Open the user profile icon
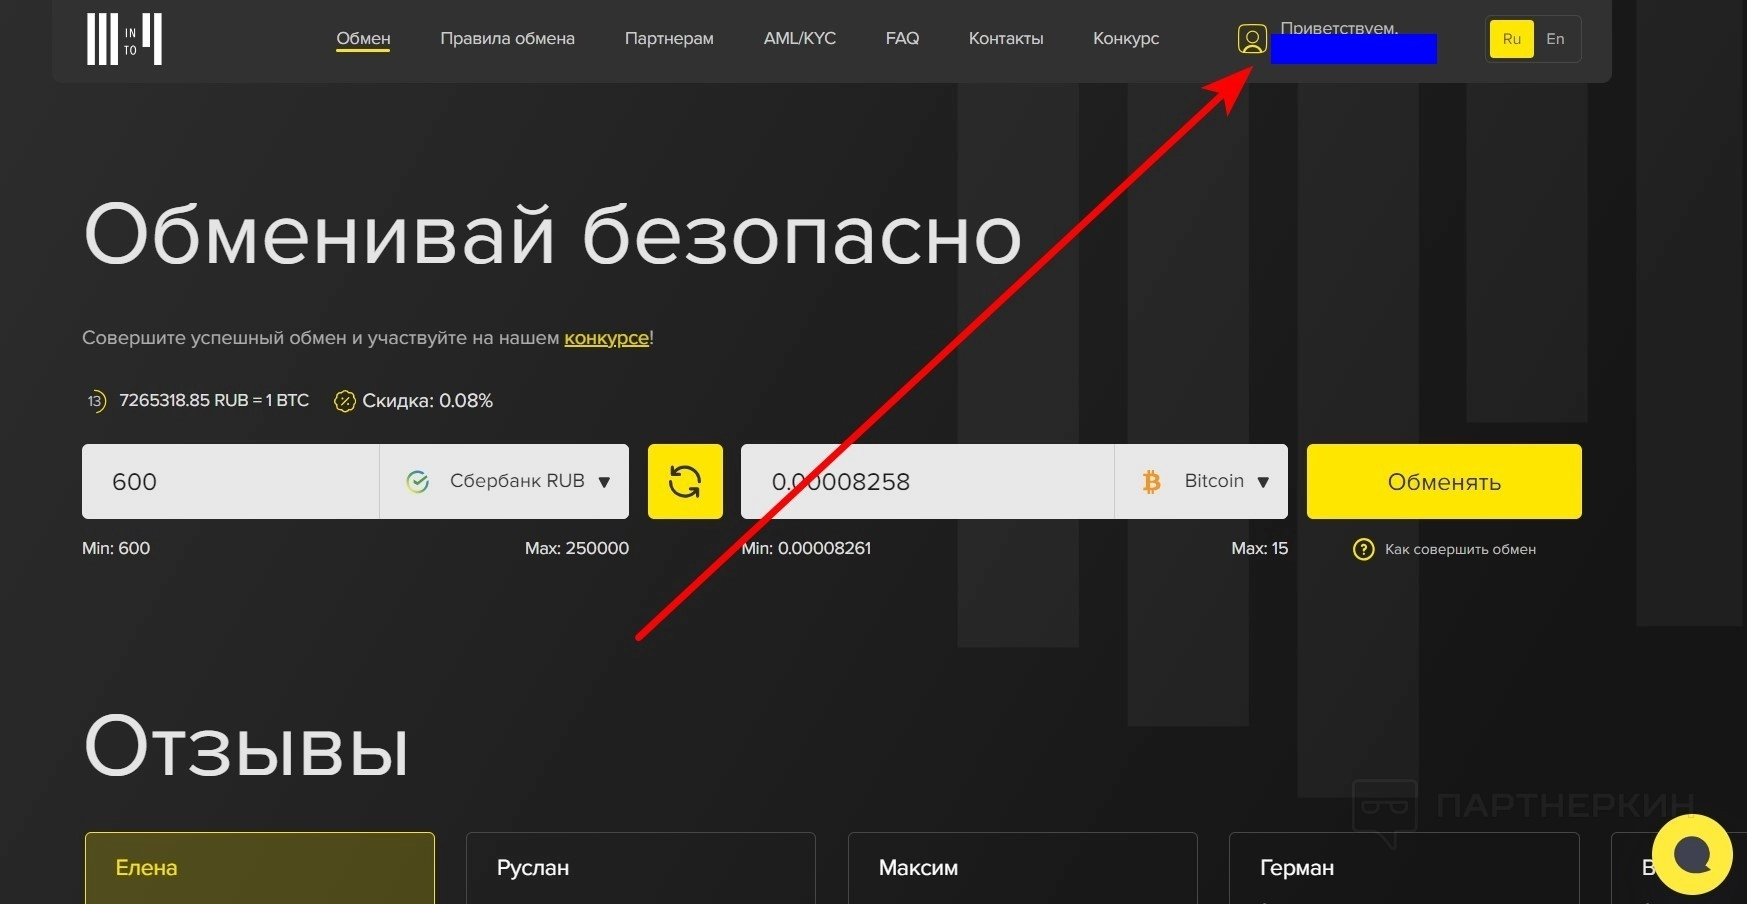The image size is (1747, 904). [1252, 39]
